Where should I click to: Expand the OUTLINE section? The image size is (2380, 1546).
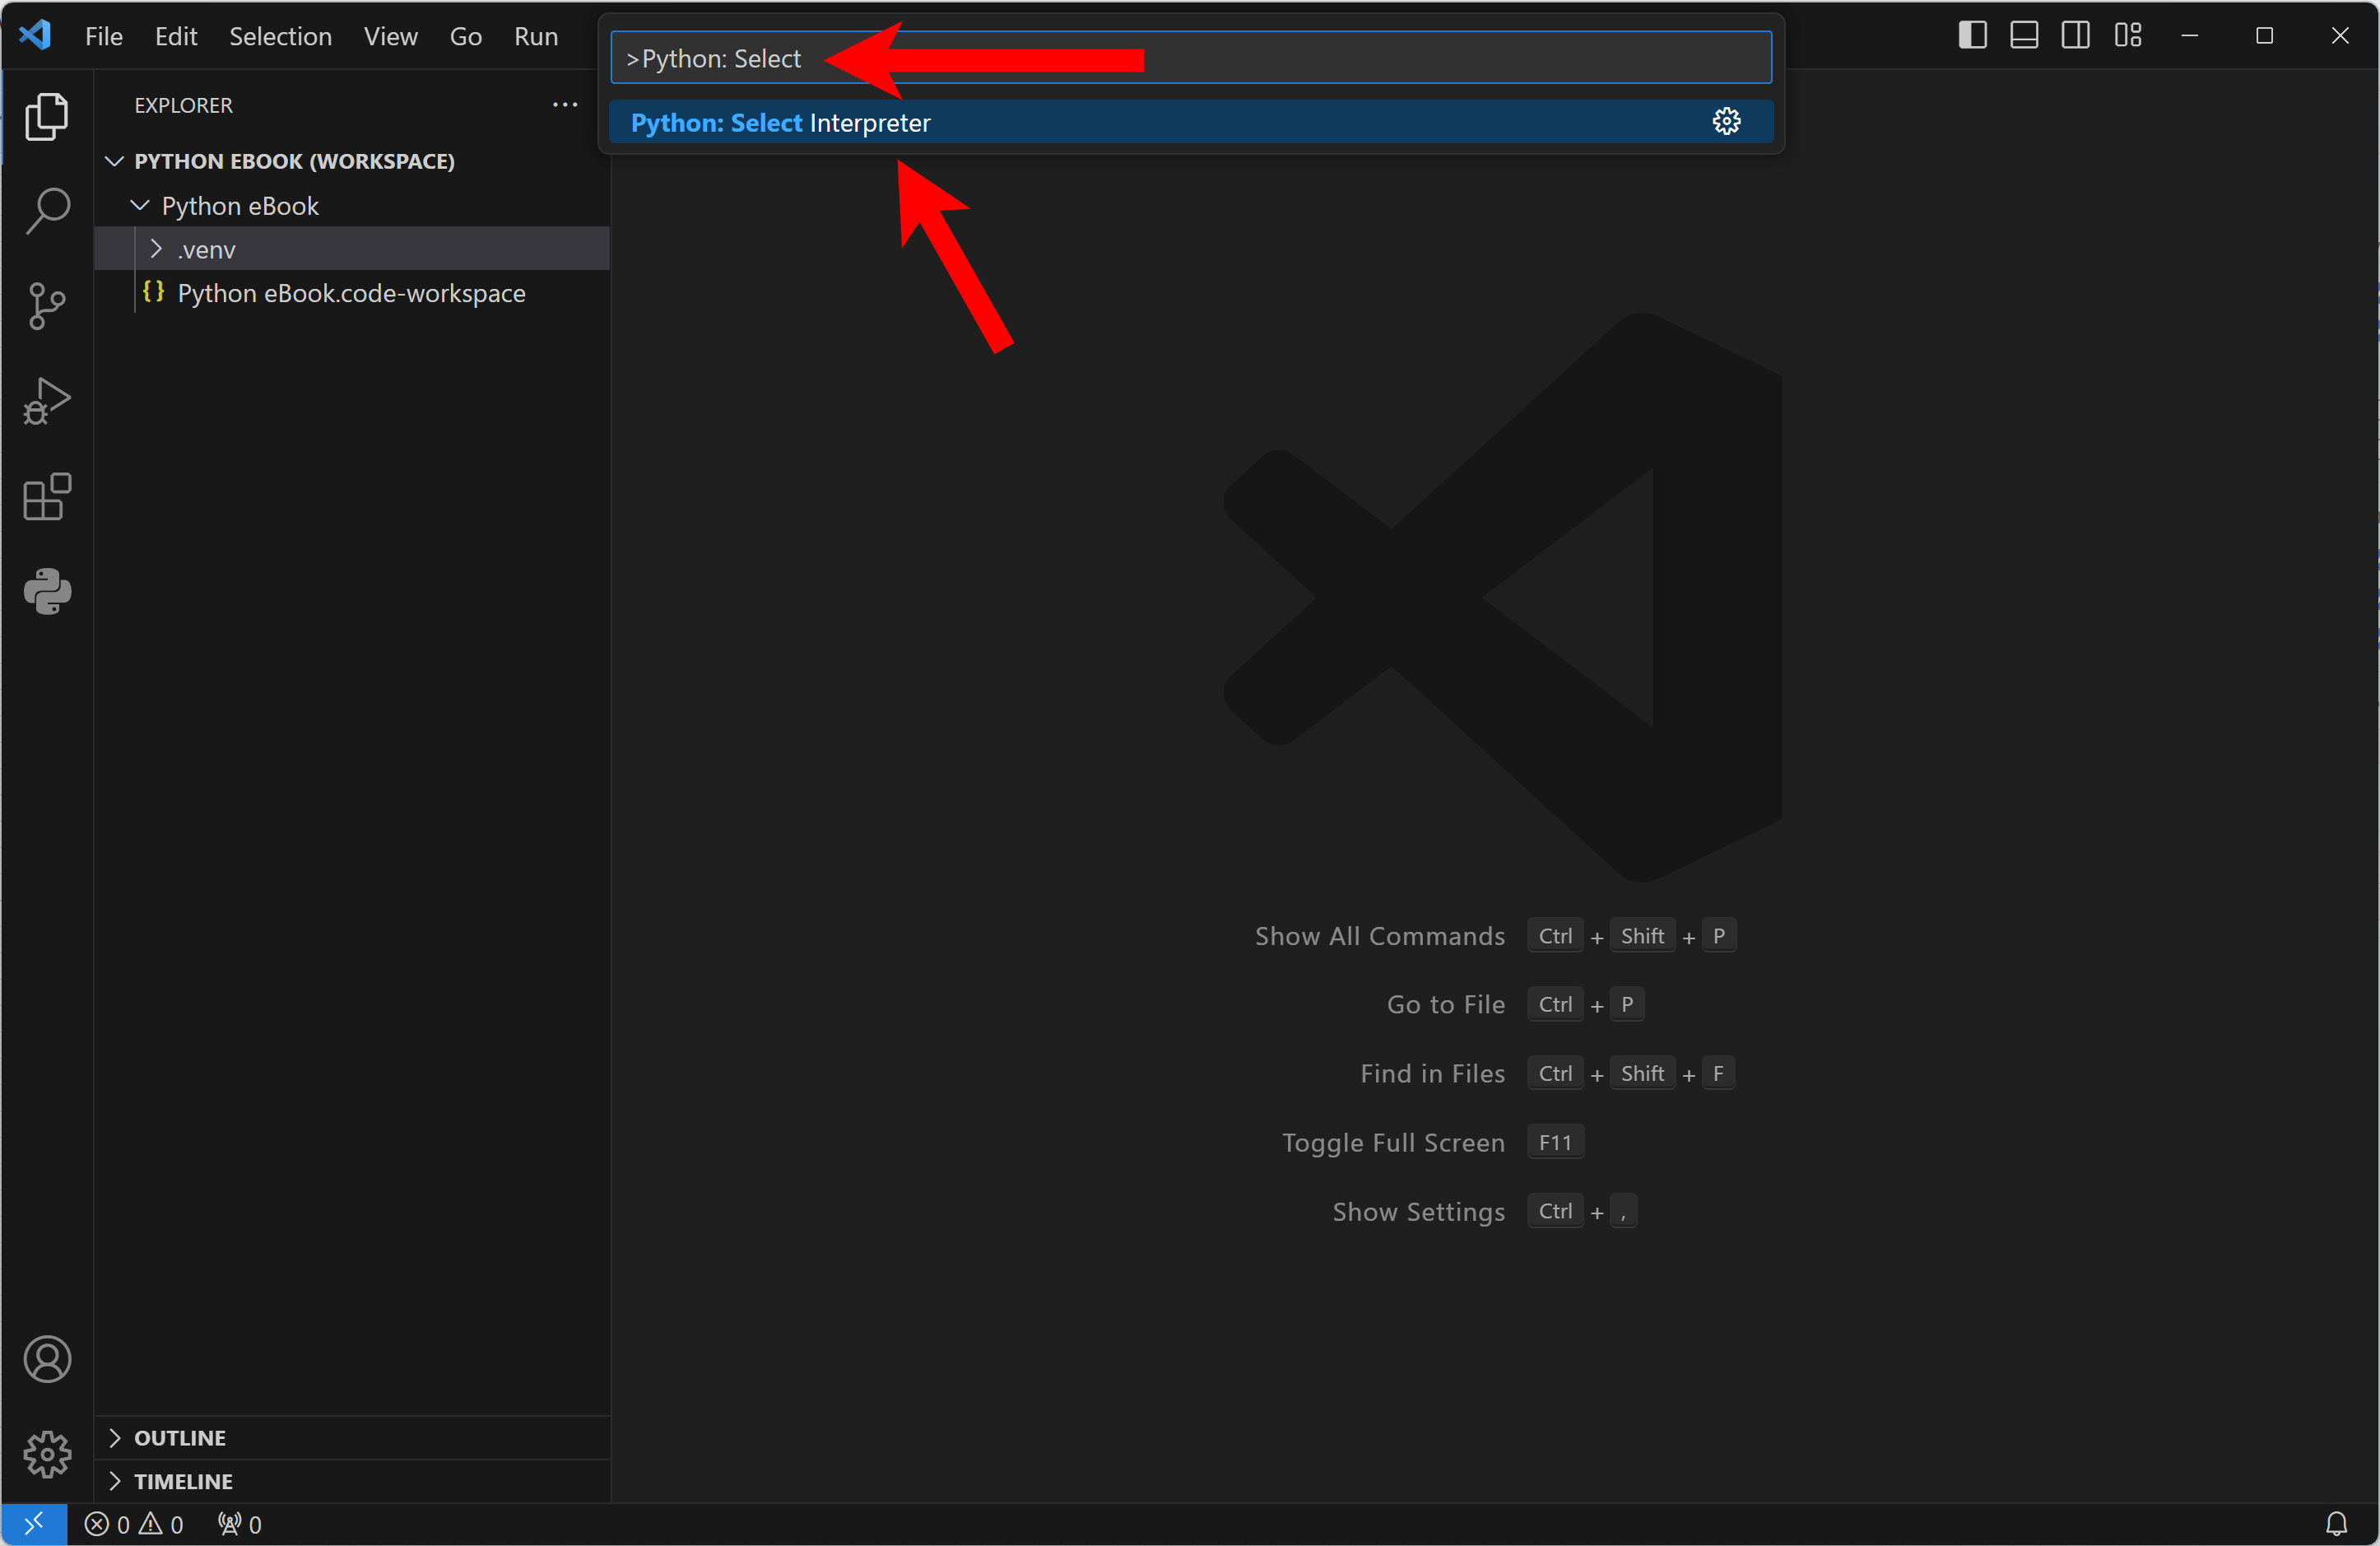[115, 1437]
